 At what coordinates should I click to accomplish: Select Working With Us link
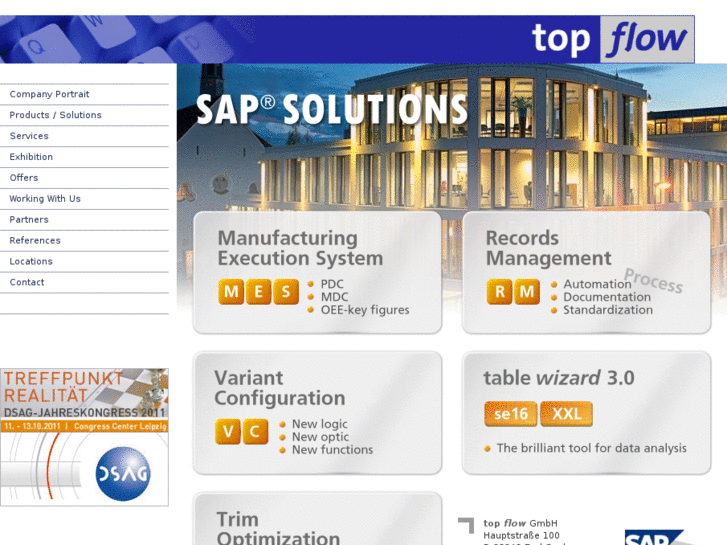[45, 199]
